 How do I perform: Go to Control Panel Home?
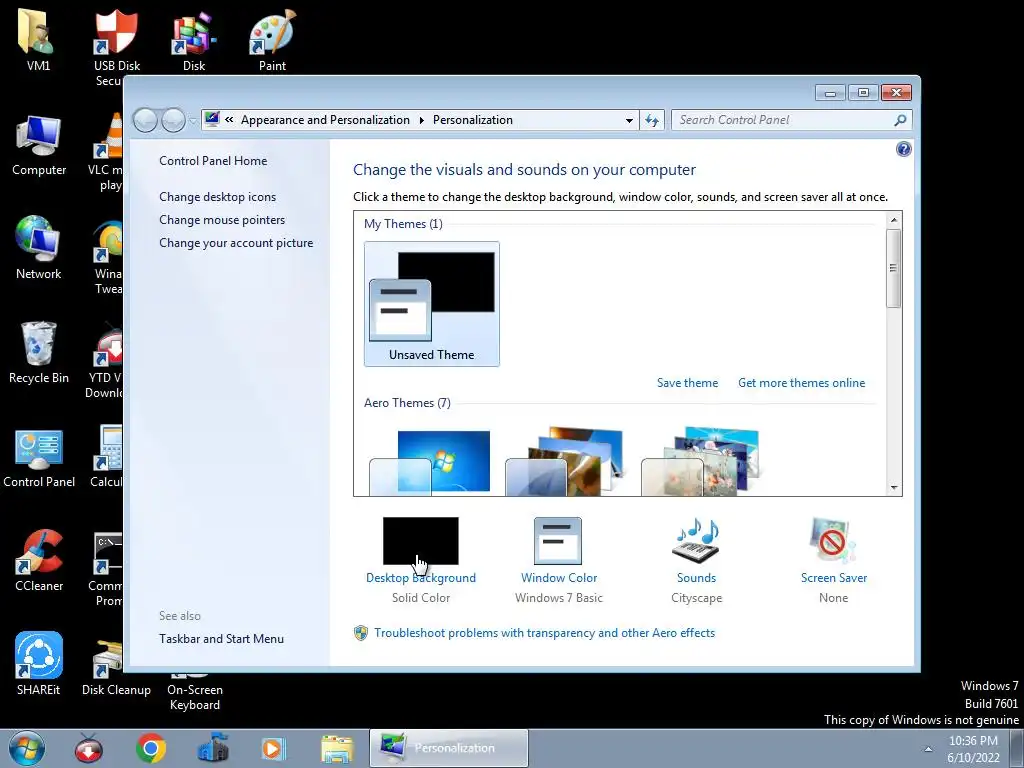click(x=213, y=161)
